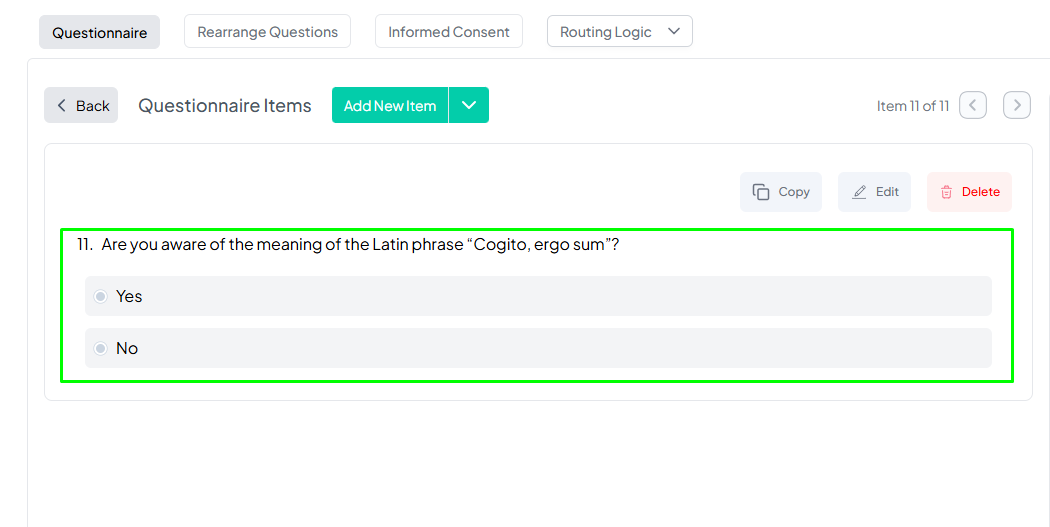Open the Rearrange Questions tab

(x=267, y=31)
